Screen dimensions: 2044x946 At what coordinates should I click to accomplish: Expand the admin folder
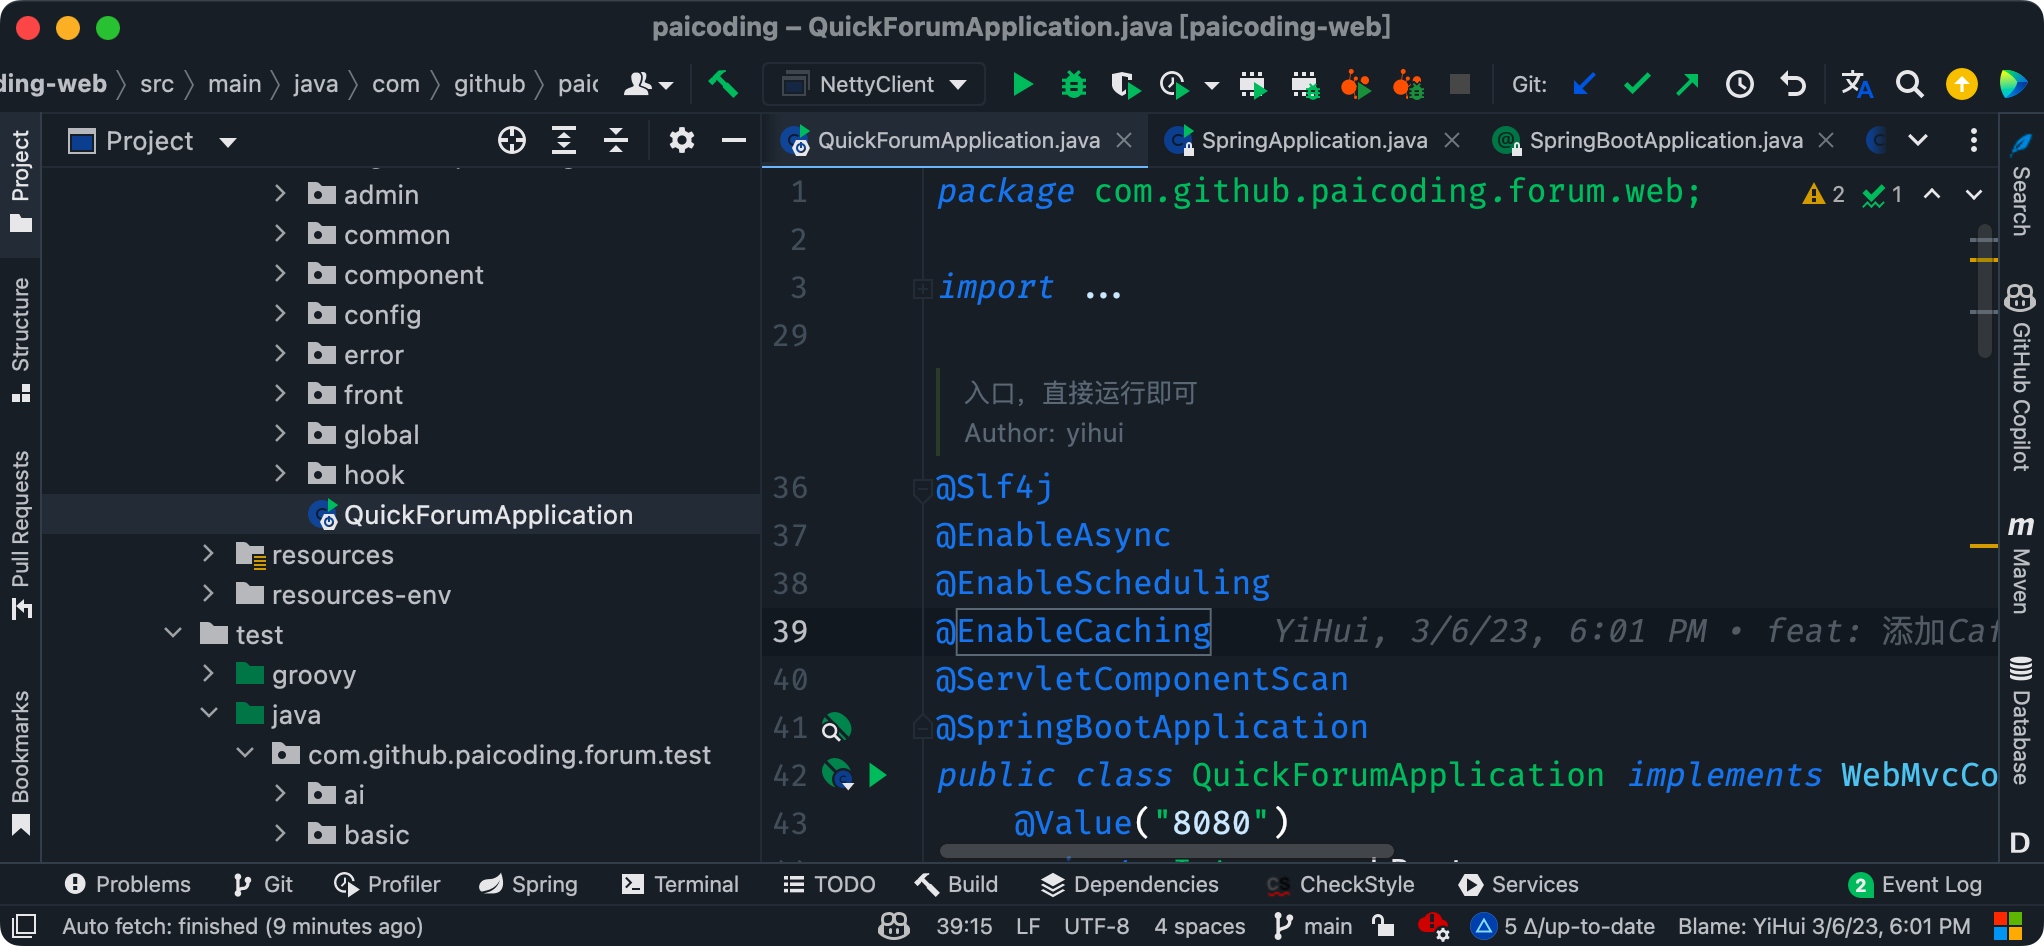point(280,193)
